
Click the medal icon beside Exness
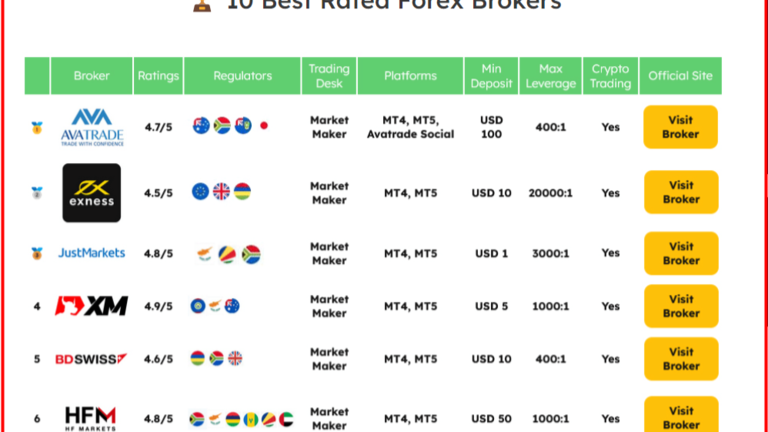pyautogui.click(x=37, y=193)
